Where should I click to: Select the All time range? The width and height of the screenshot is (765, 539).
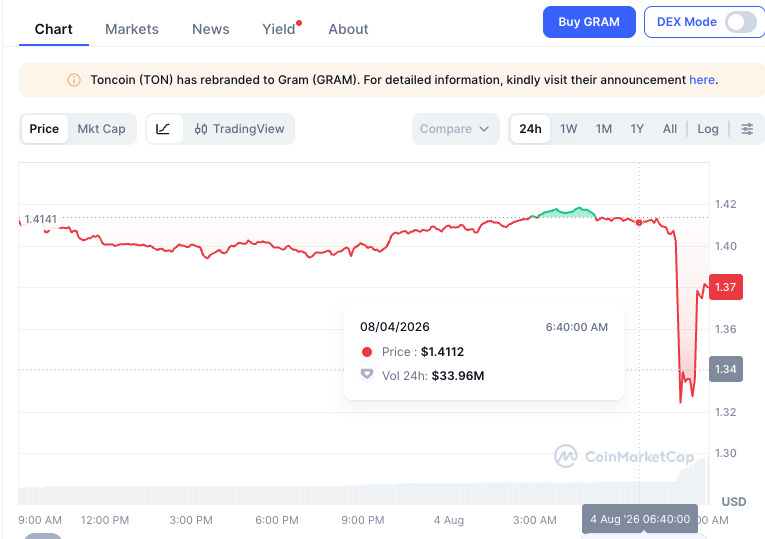point(669,129)
